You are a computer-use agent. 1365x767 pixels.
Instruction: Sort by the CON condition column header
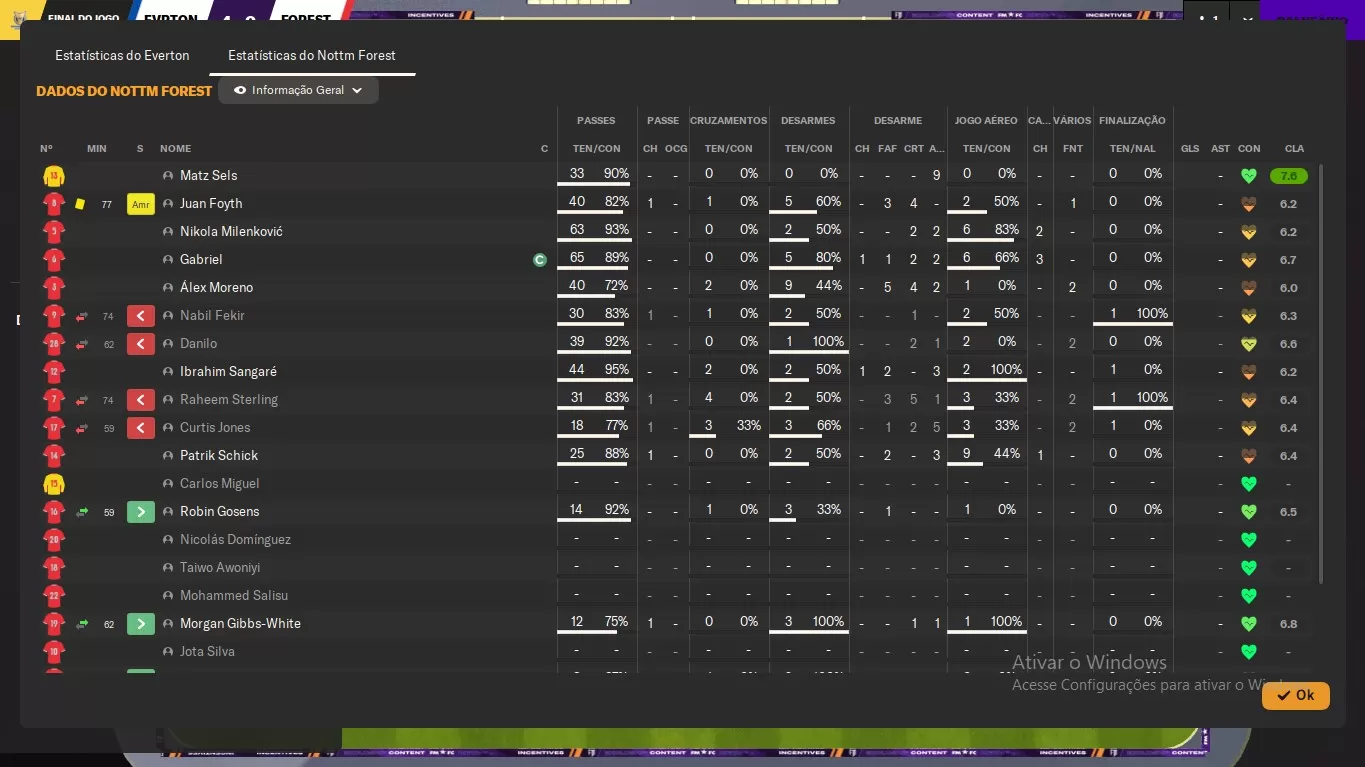click(x=1249, y=149)
